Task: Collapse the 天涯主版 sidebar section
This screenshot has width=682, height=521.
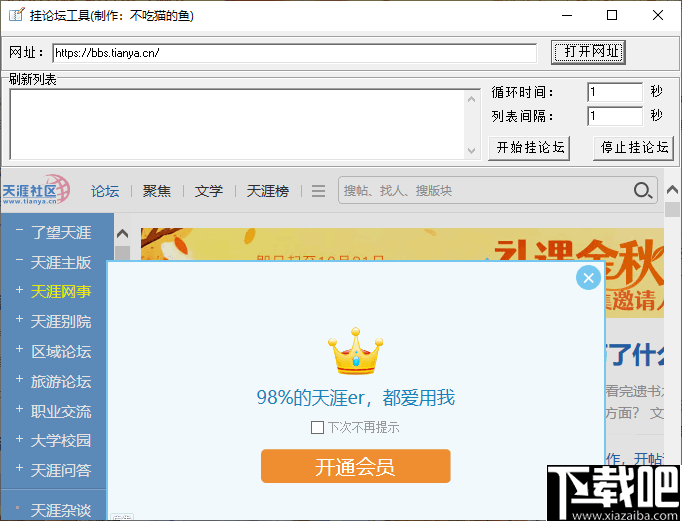Action: tap(20, 260)
